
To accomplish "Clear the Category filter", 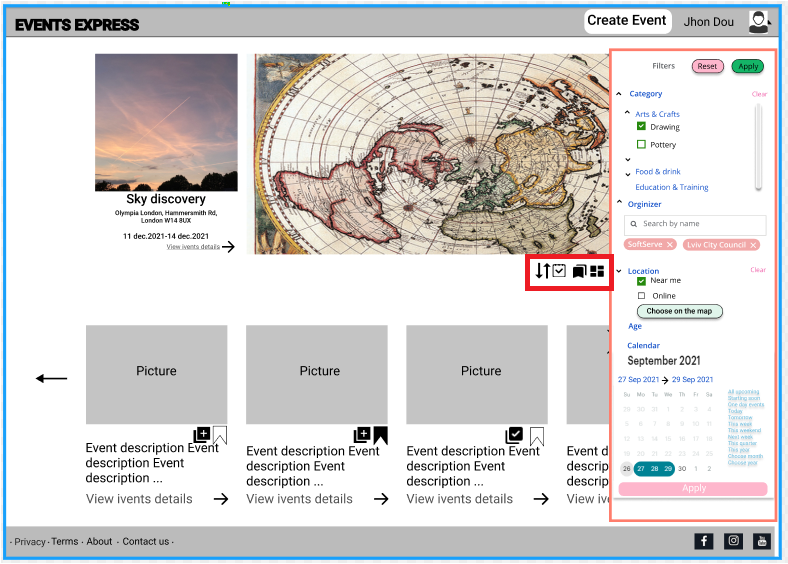I will tap(759, 94).
